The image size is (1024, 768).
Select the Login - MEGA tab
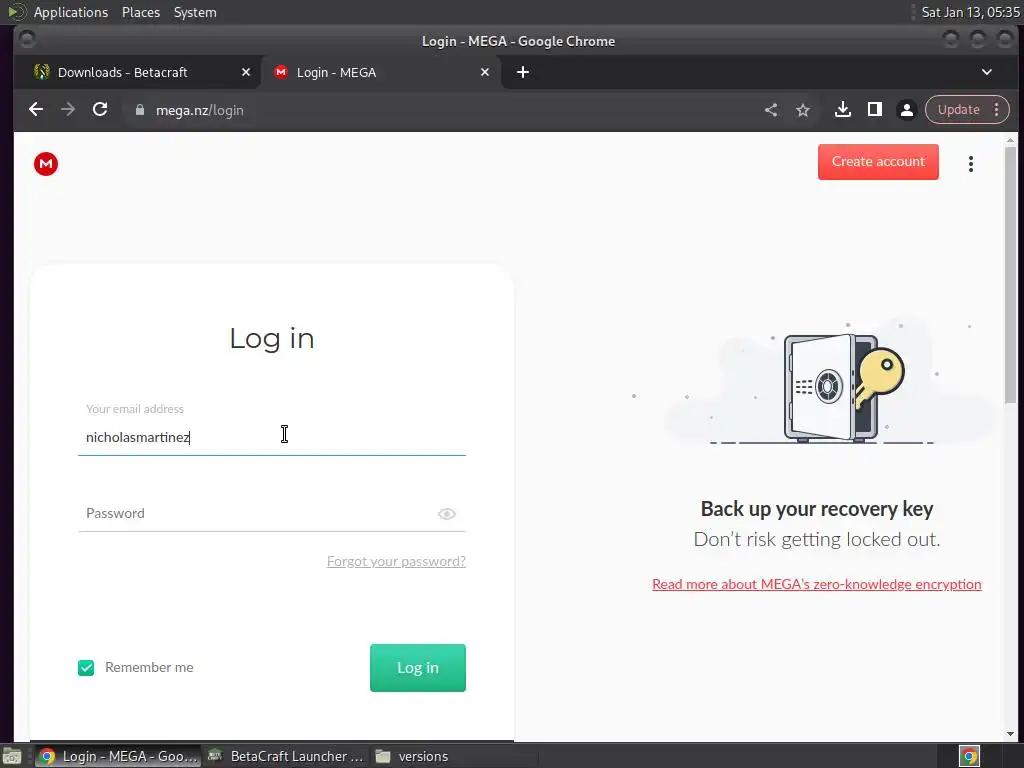click(381, 72)
